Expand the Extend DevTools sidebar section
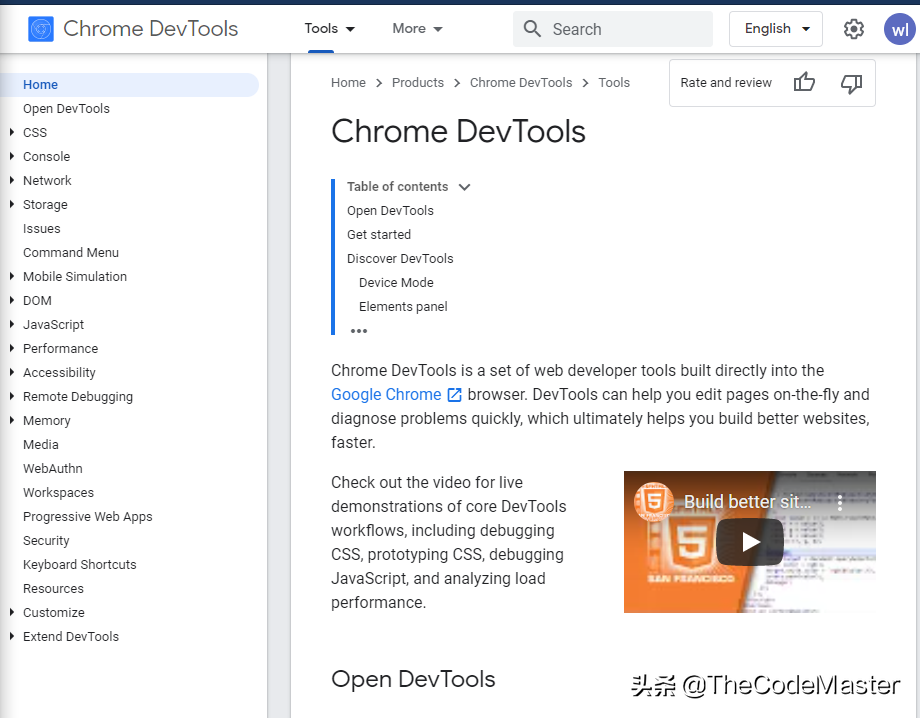Image resolution: width=920 pixels, height=718 pixels. point(12,636)
